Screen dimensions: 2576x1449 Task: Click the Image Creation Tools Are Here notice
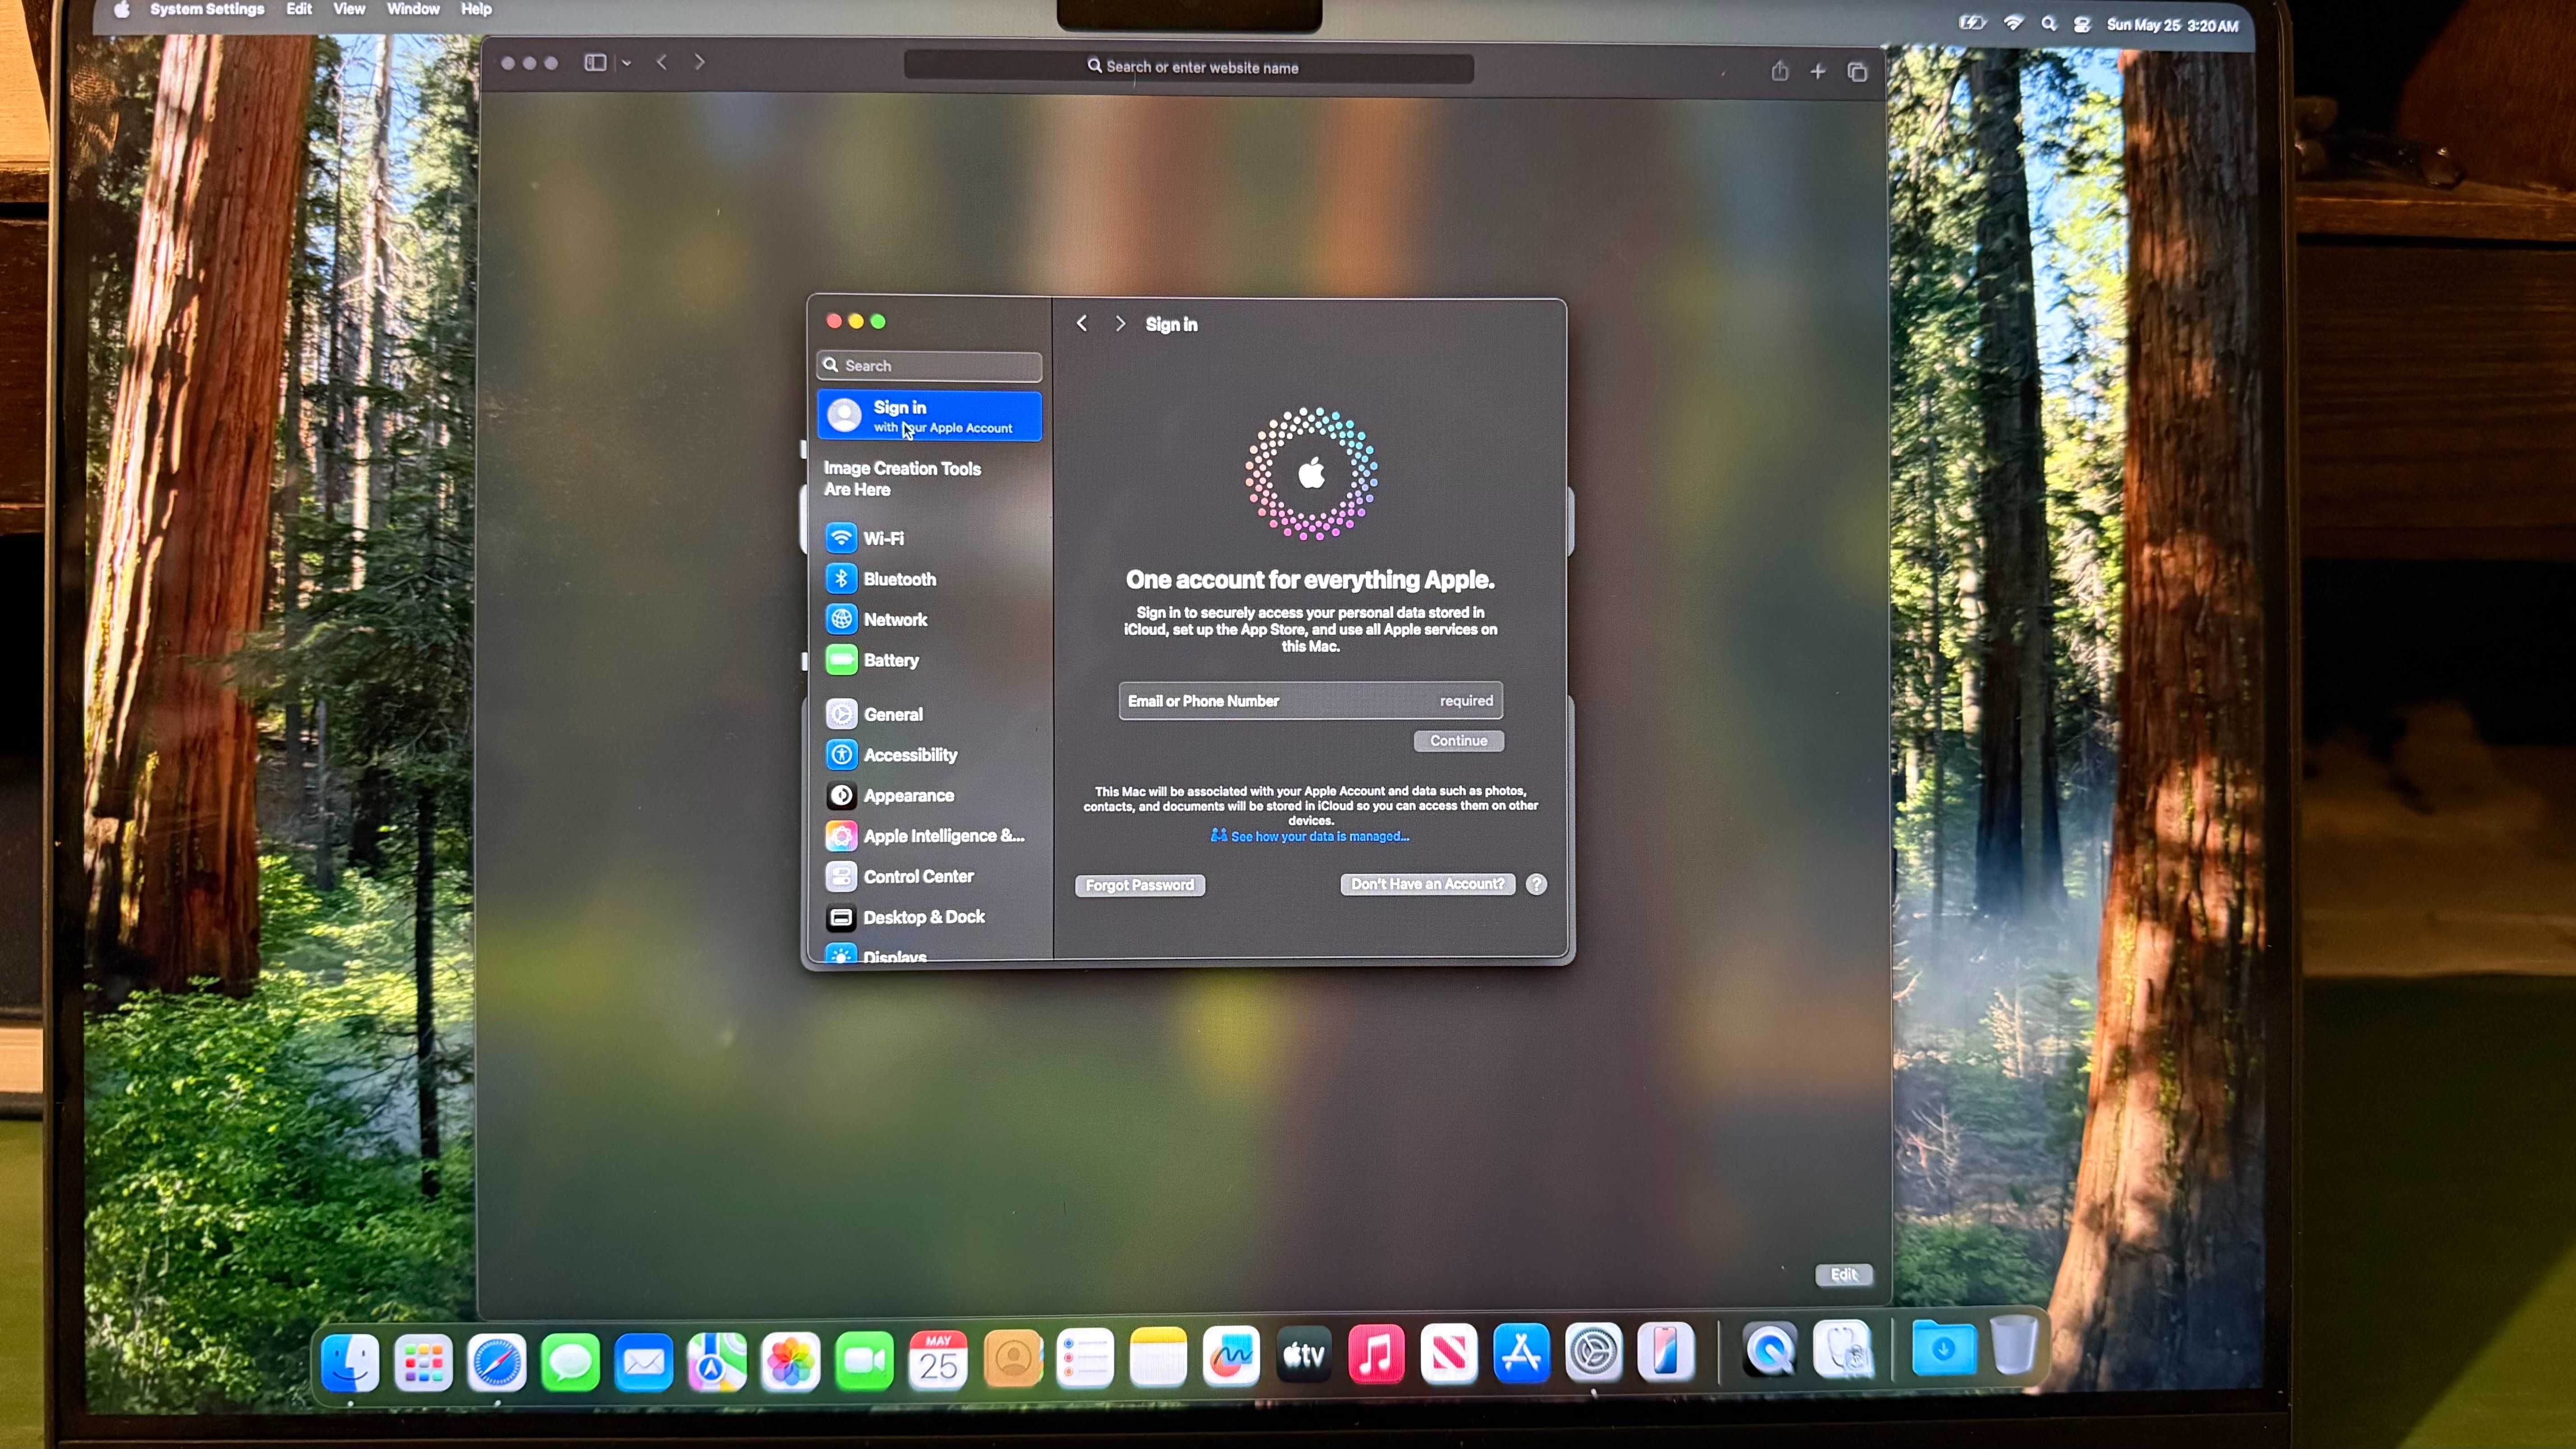point(902,479)
